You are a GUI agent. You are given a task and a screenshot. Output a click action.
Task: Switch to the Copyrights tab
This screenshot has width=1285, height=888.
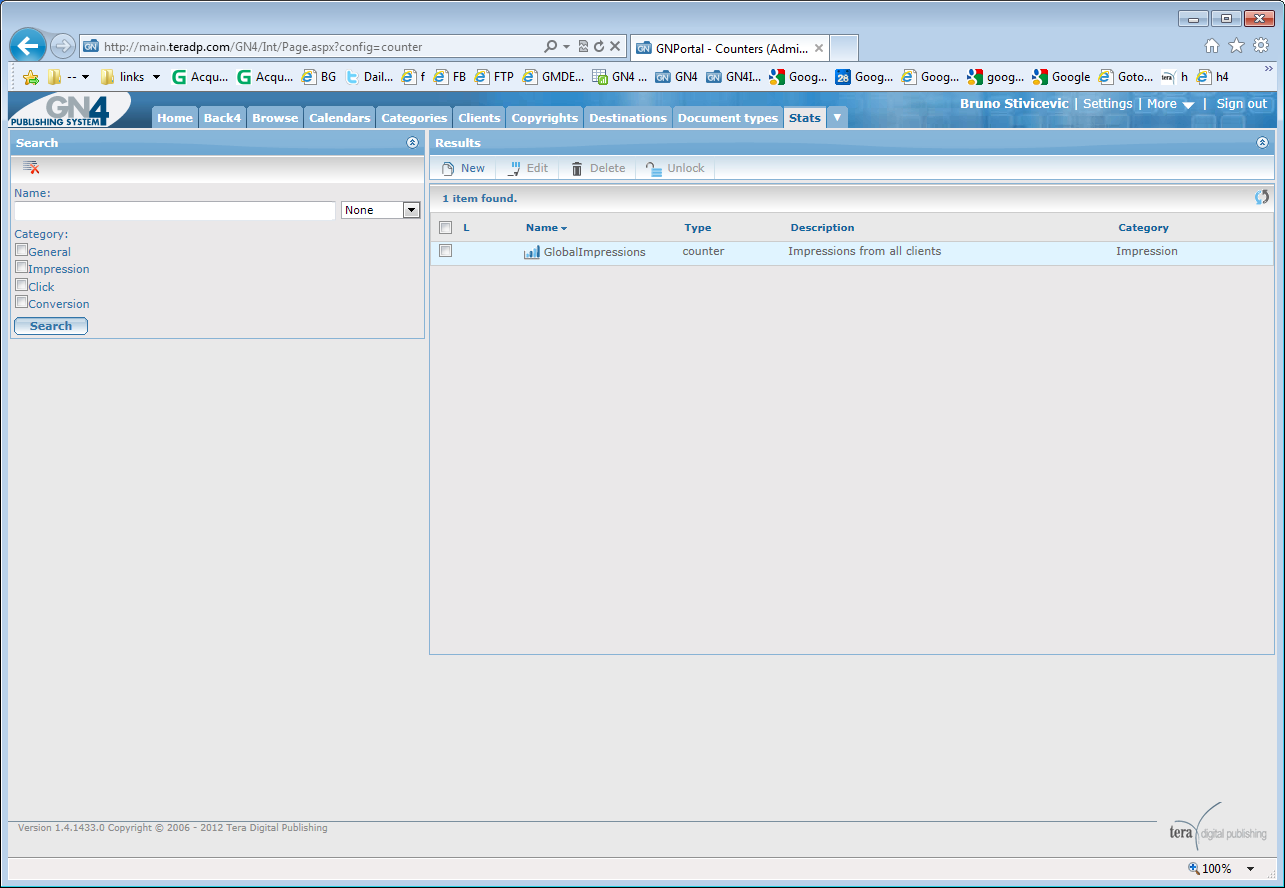545,118
